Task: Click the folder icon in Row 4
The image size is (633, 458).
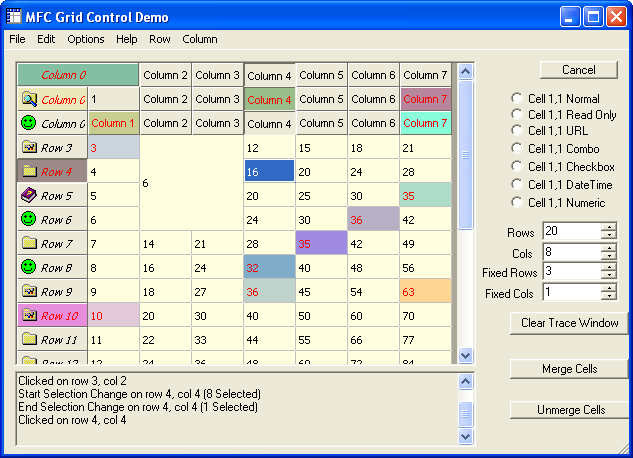Action: [x=29, y=171]
